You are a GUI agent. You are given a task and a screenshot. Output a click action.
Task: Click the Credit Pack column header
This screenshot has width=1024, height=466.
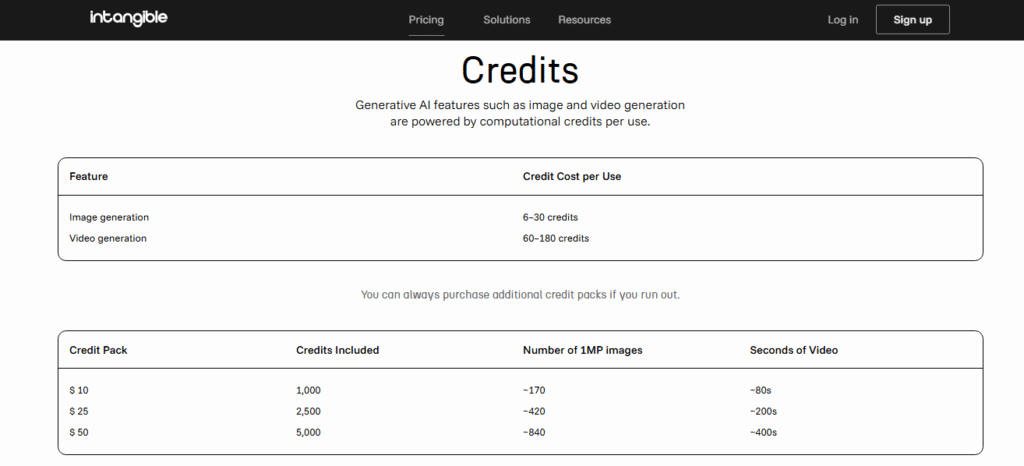coord(98,350)
